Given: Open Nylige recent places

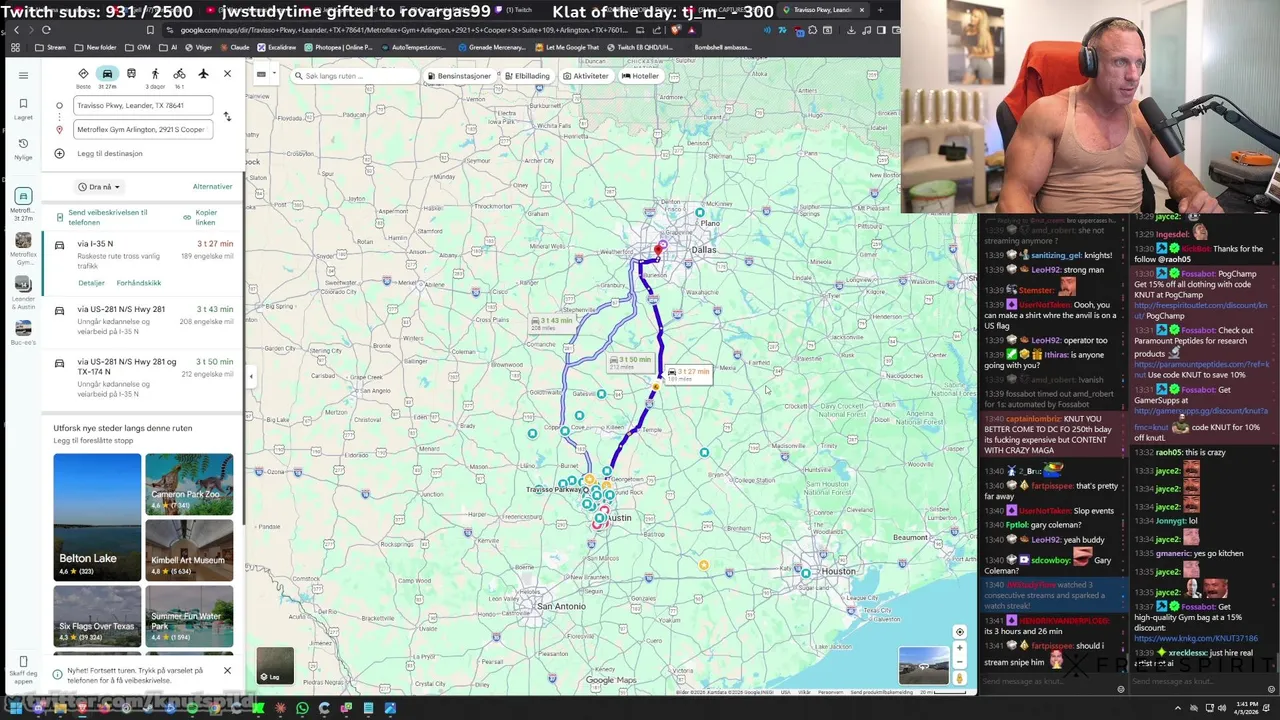Looking at the screenshot, I should click(23, 148).
